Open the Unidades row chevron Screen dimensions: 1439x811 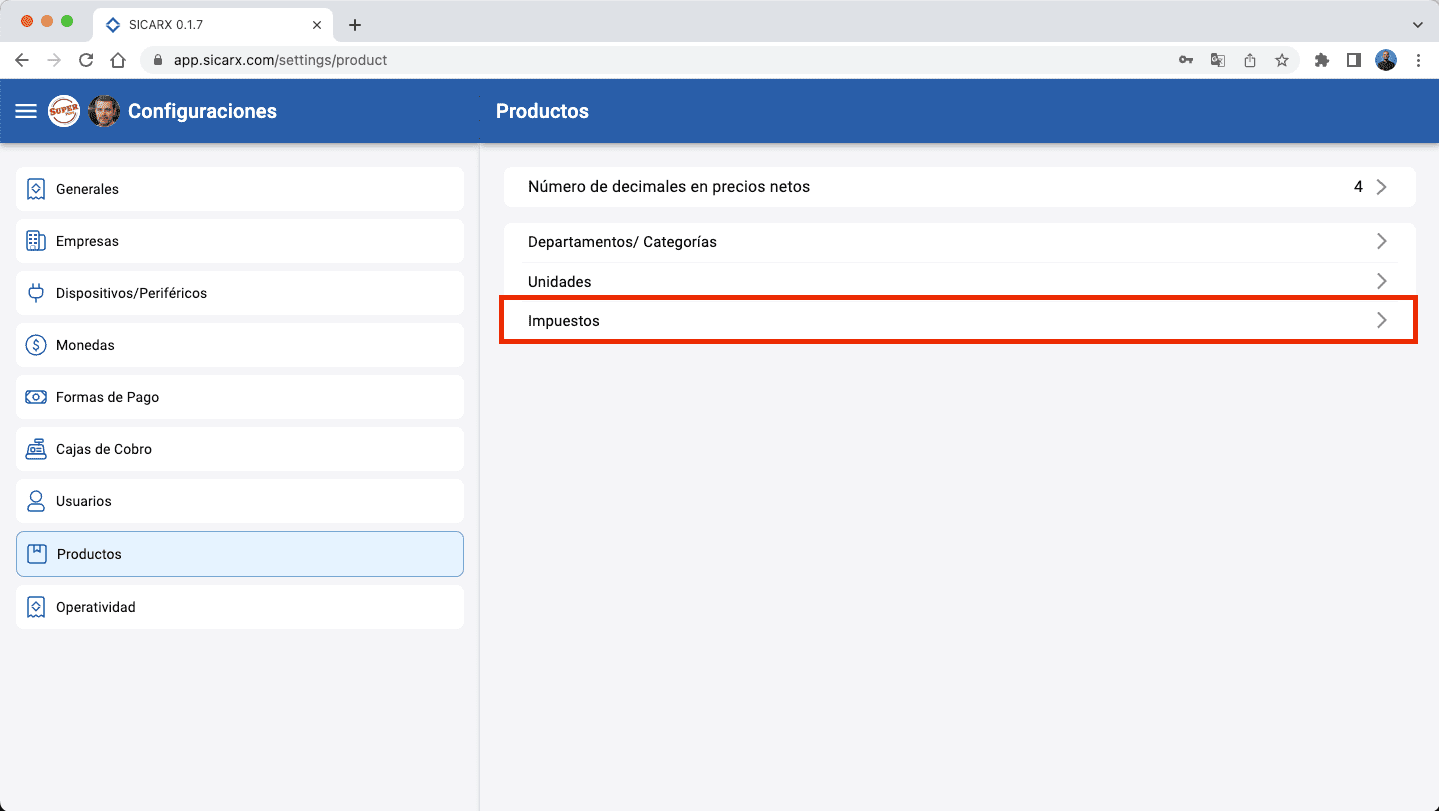point(1381,281)
